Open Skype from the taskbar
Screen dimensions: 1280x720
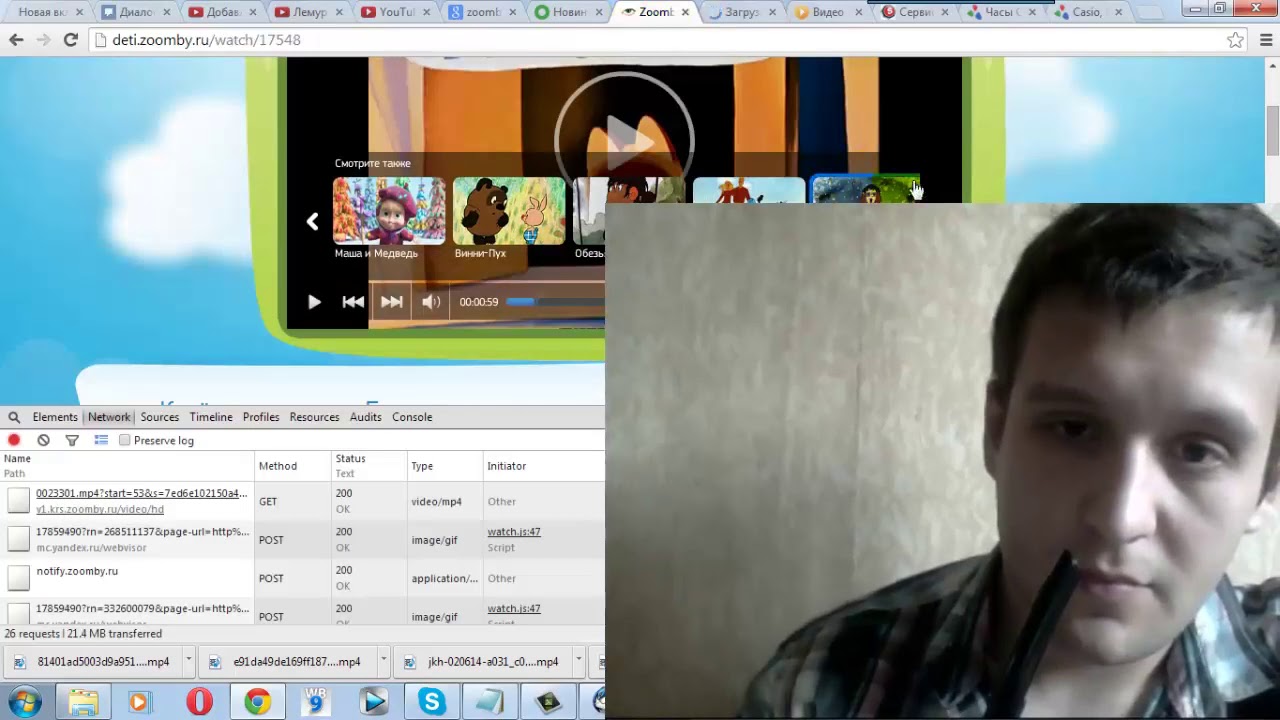click(432, 702)
